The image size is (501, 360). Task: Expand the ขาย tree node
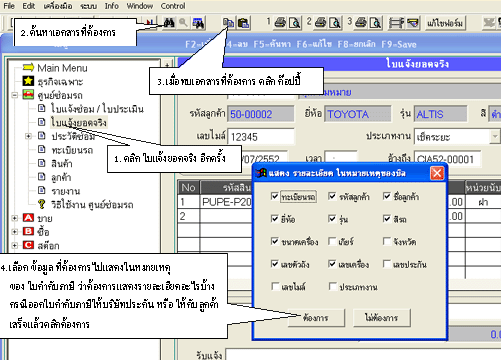point(14,218)
